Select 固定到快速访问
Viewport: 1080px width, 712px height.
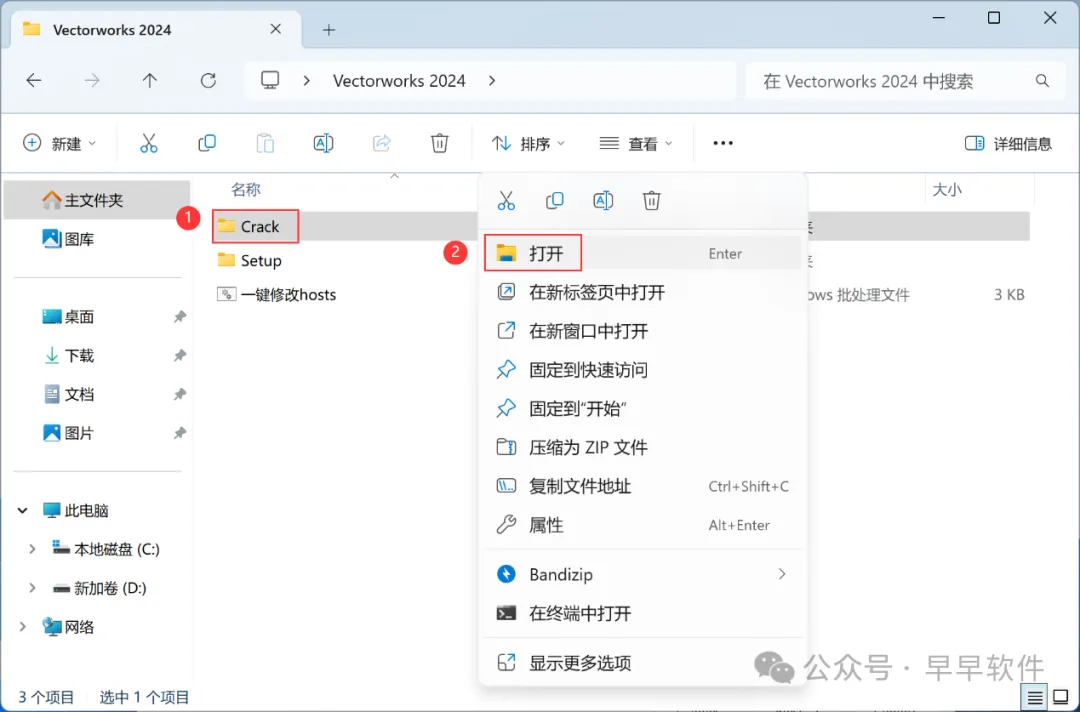click(642, 370)
